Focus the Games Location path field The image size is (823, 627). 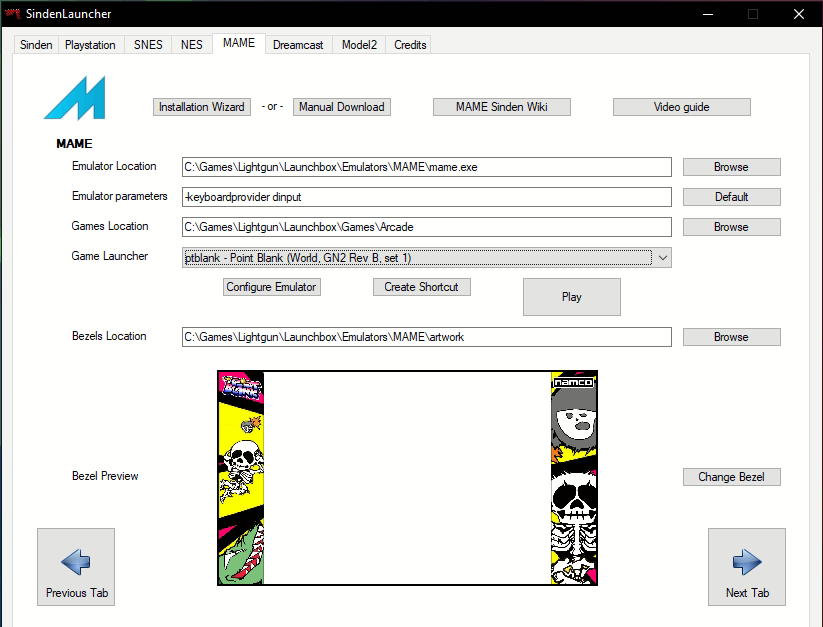click(427, 227)
